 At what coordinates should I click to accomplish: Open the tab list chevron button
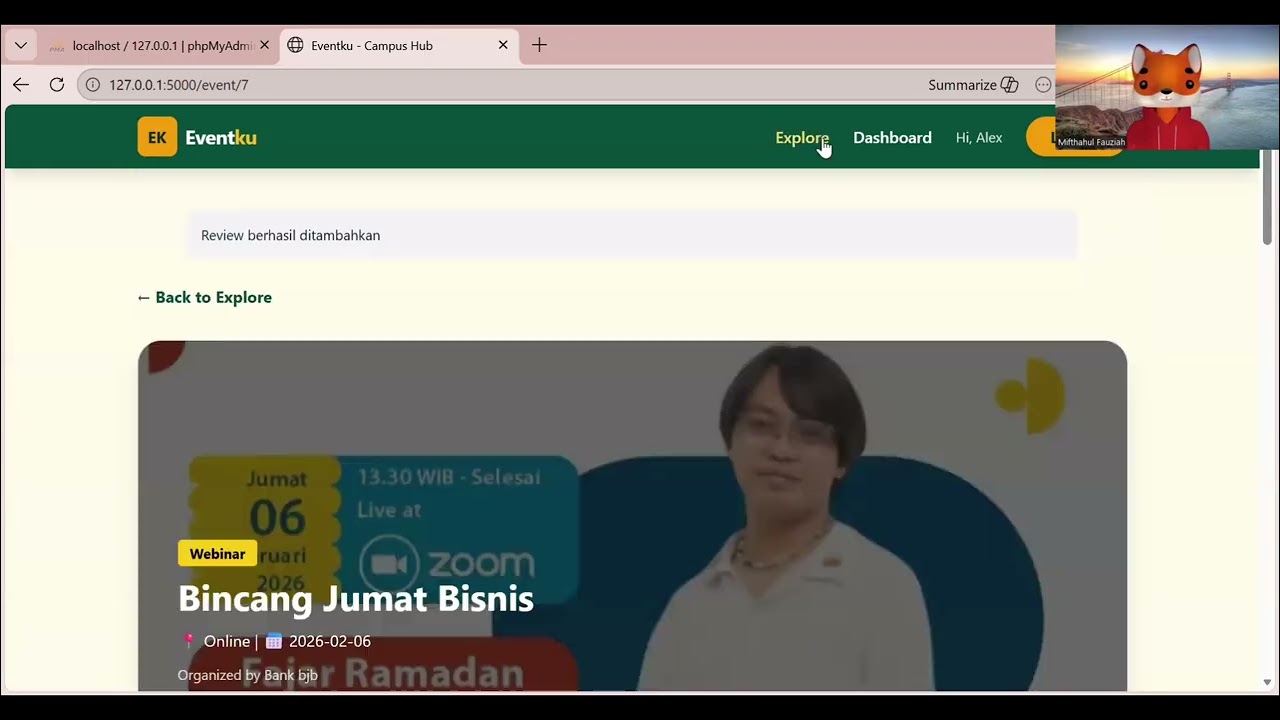(x=20, y=45)
